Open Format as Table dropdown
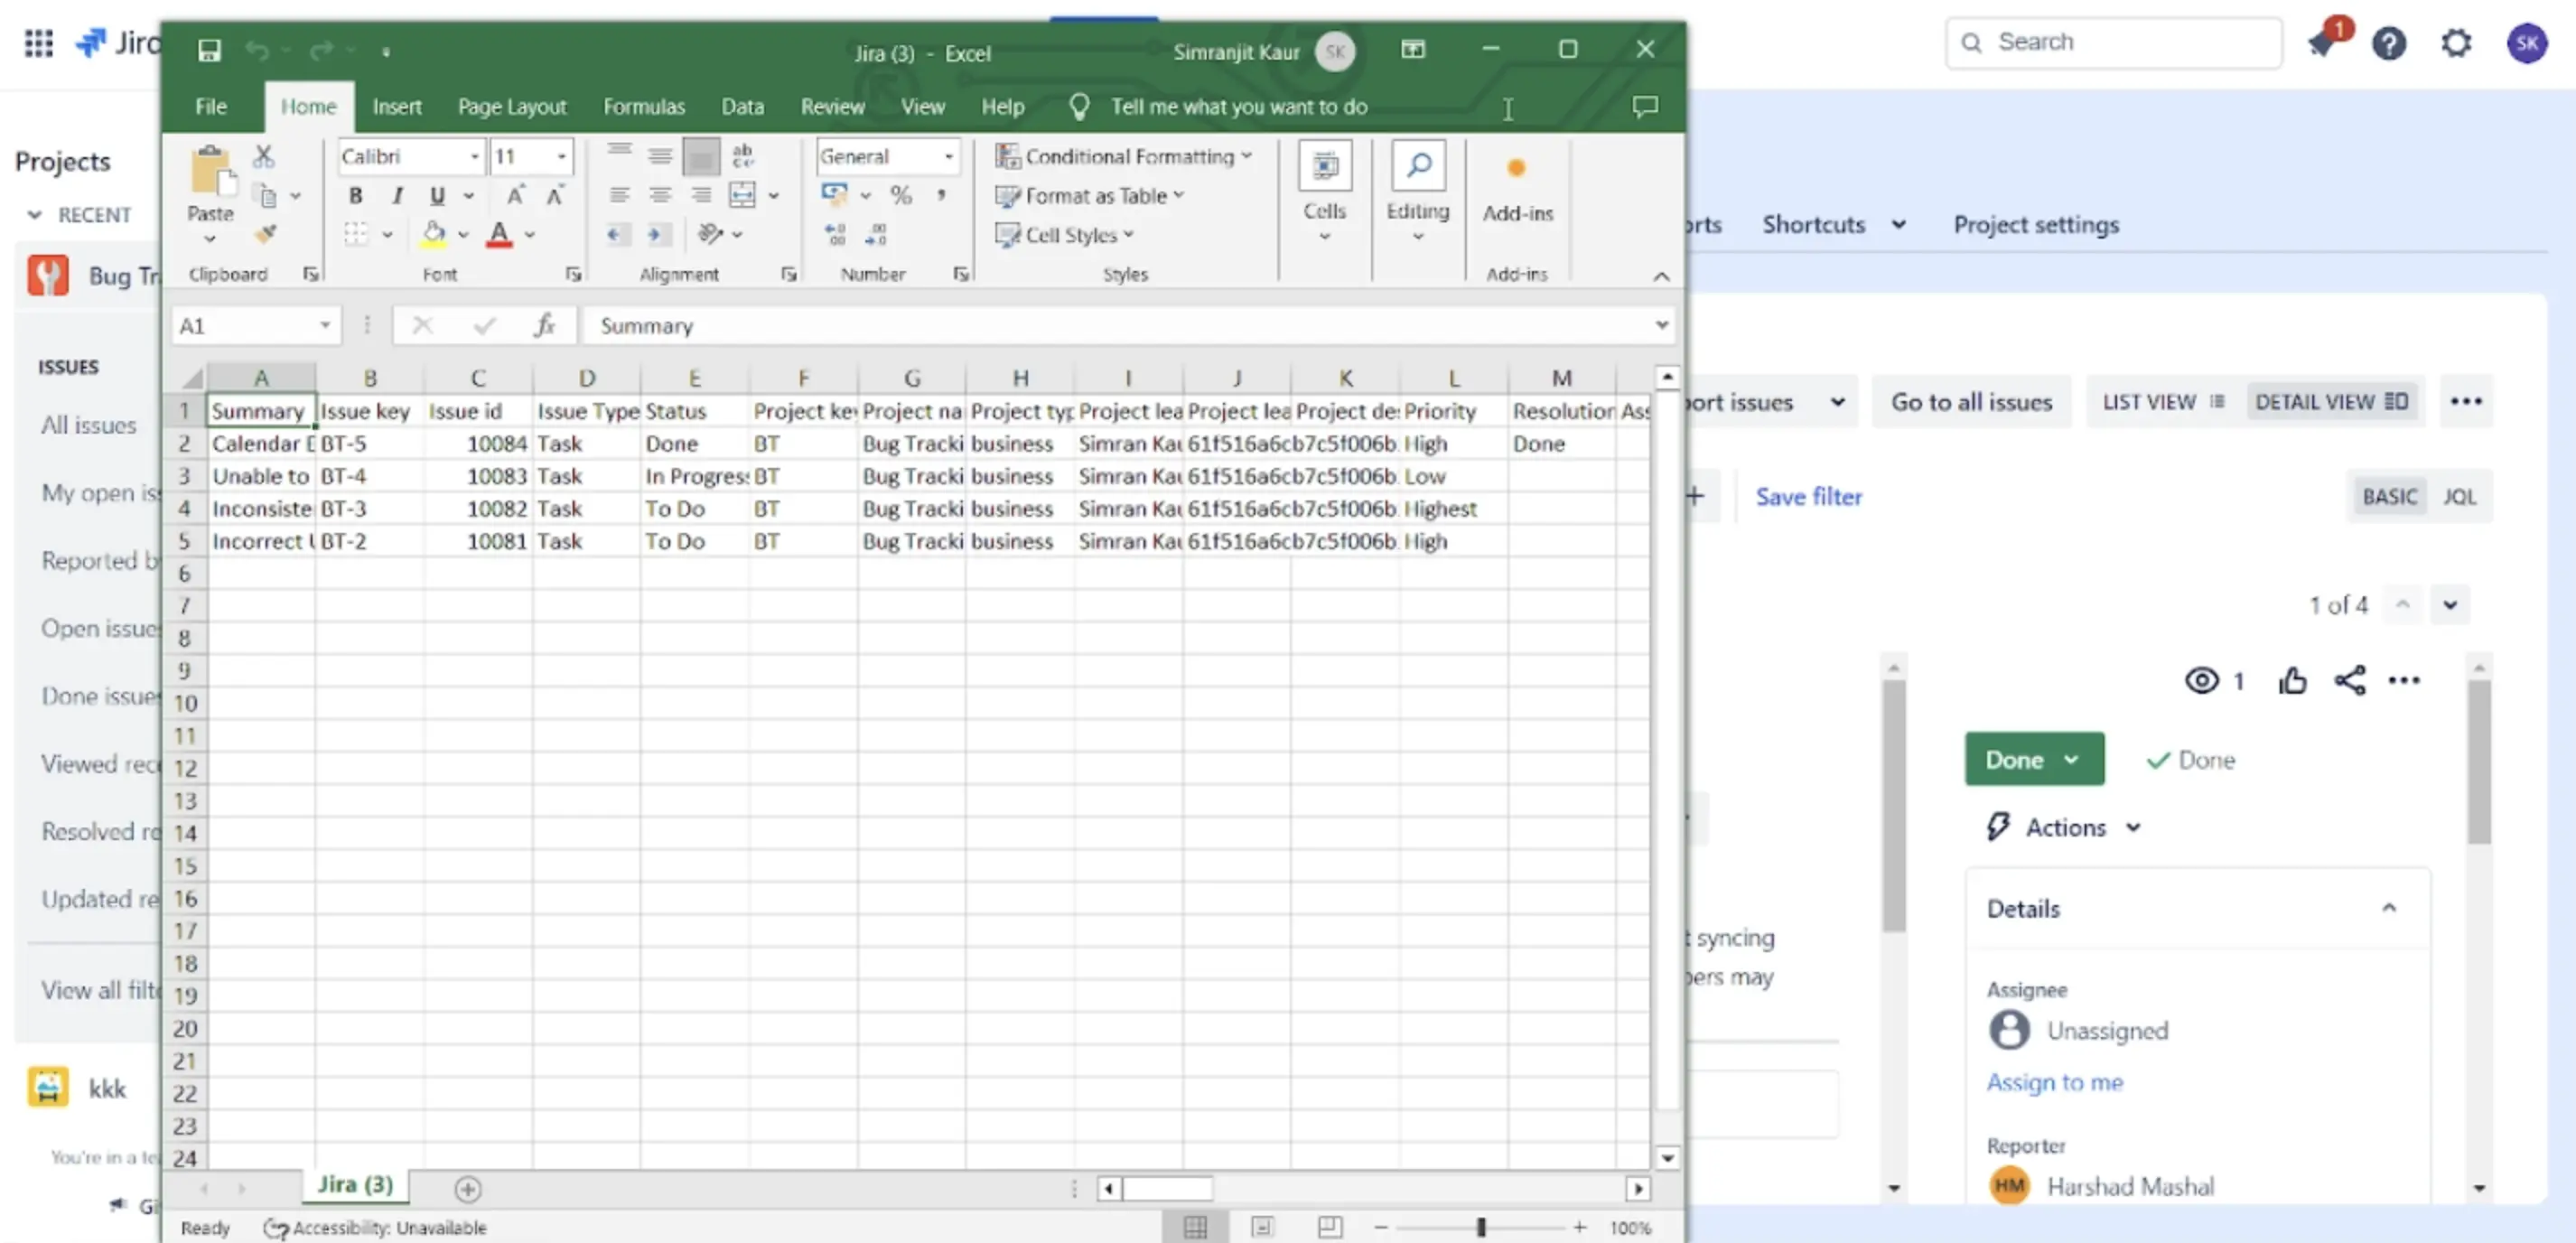Image resolution: width=2576 pixels, height=1243 pixels. [x=1089, y=196]
